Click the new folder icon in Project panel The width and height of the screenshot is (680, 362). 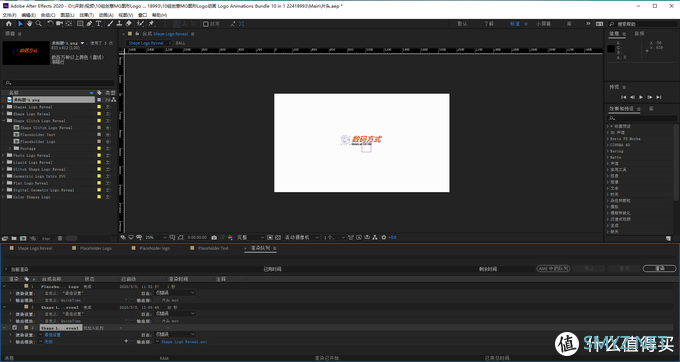(x=14, y=238)
